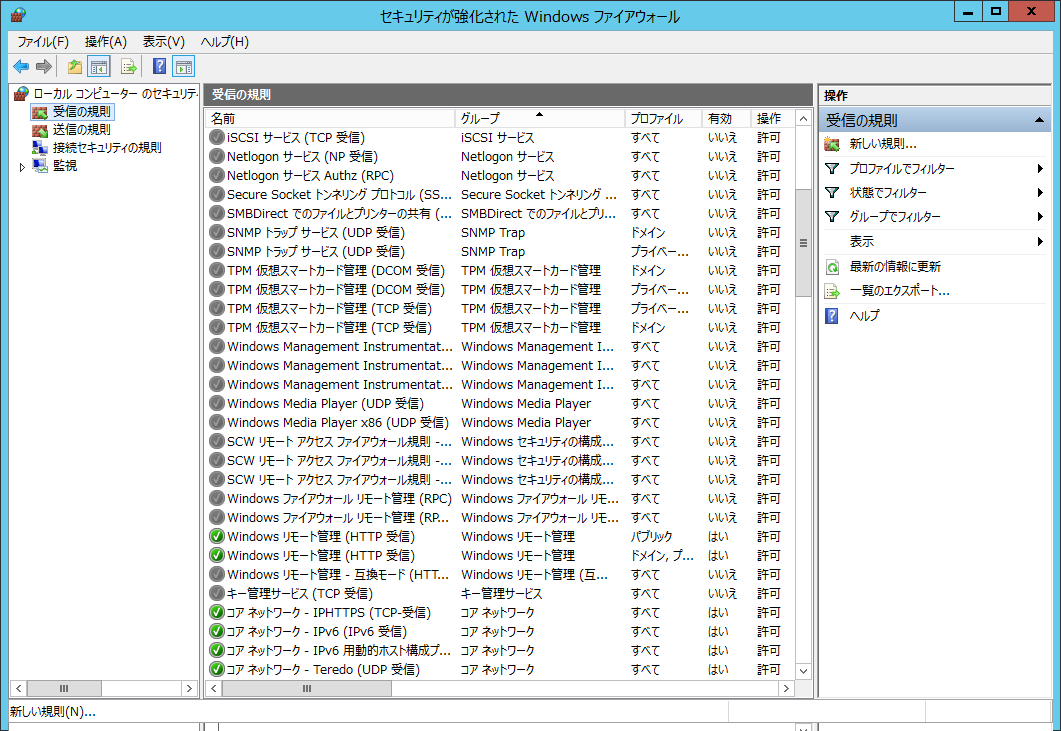This screenshot has height=731, width=1061.
Task: Click the 最新の情報に更新 refresh icon
Action: 832,267
